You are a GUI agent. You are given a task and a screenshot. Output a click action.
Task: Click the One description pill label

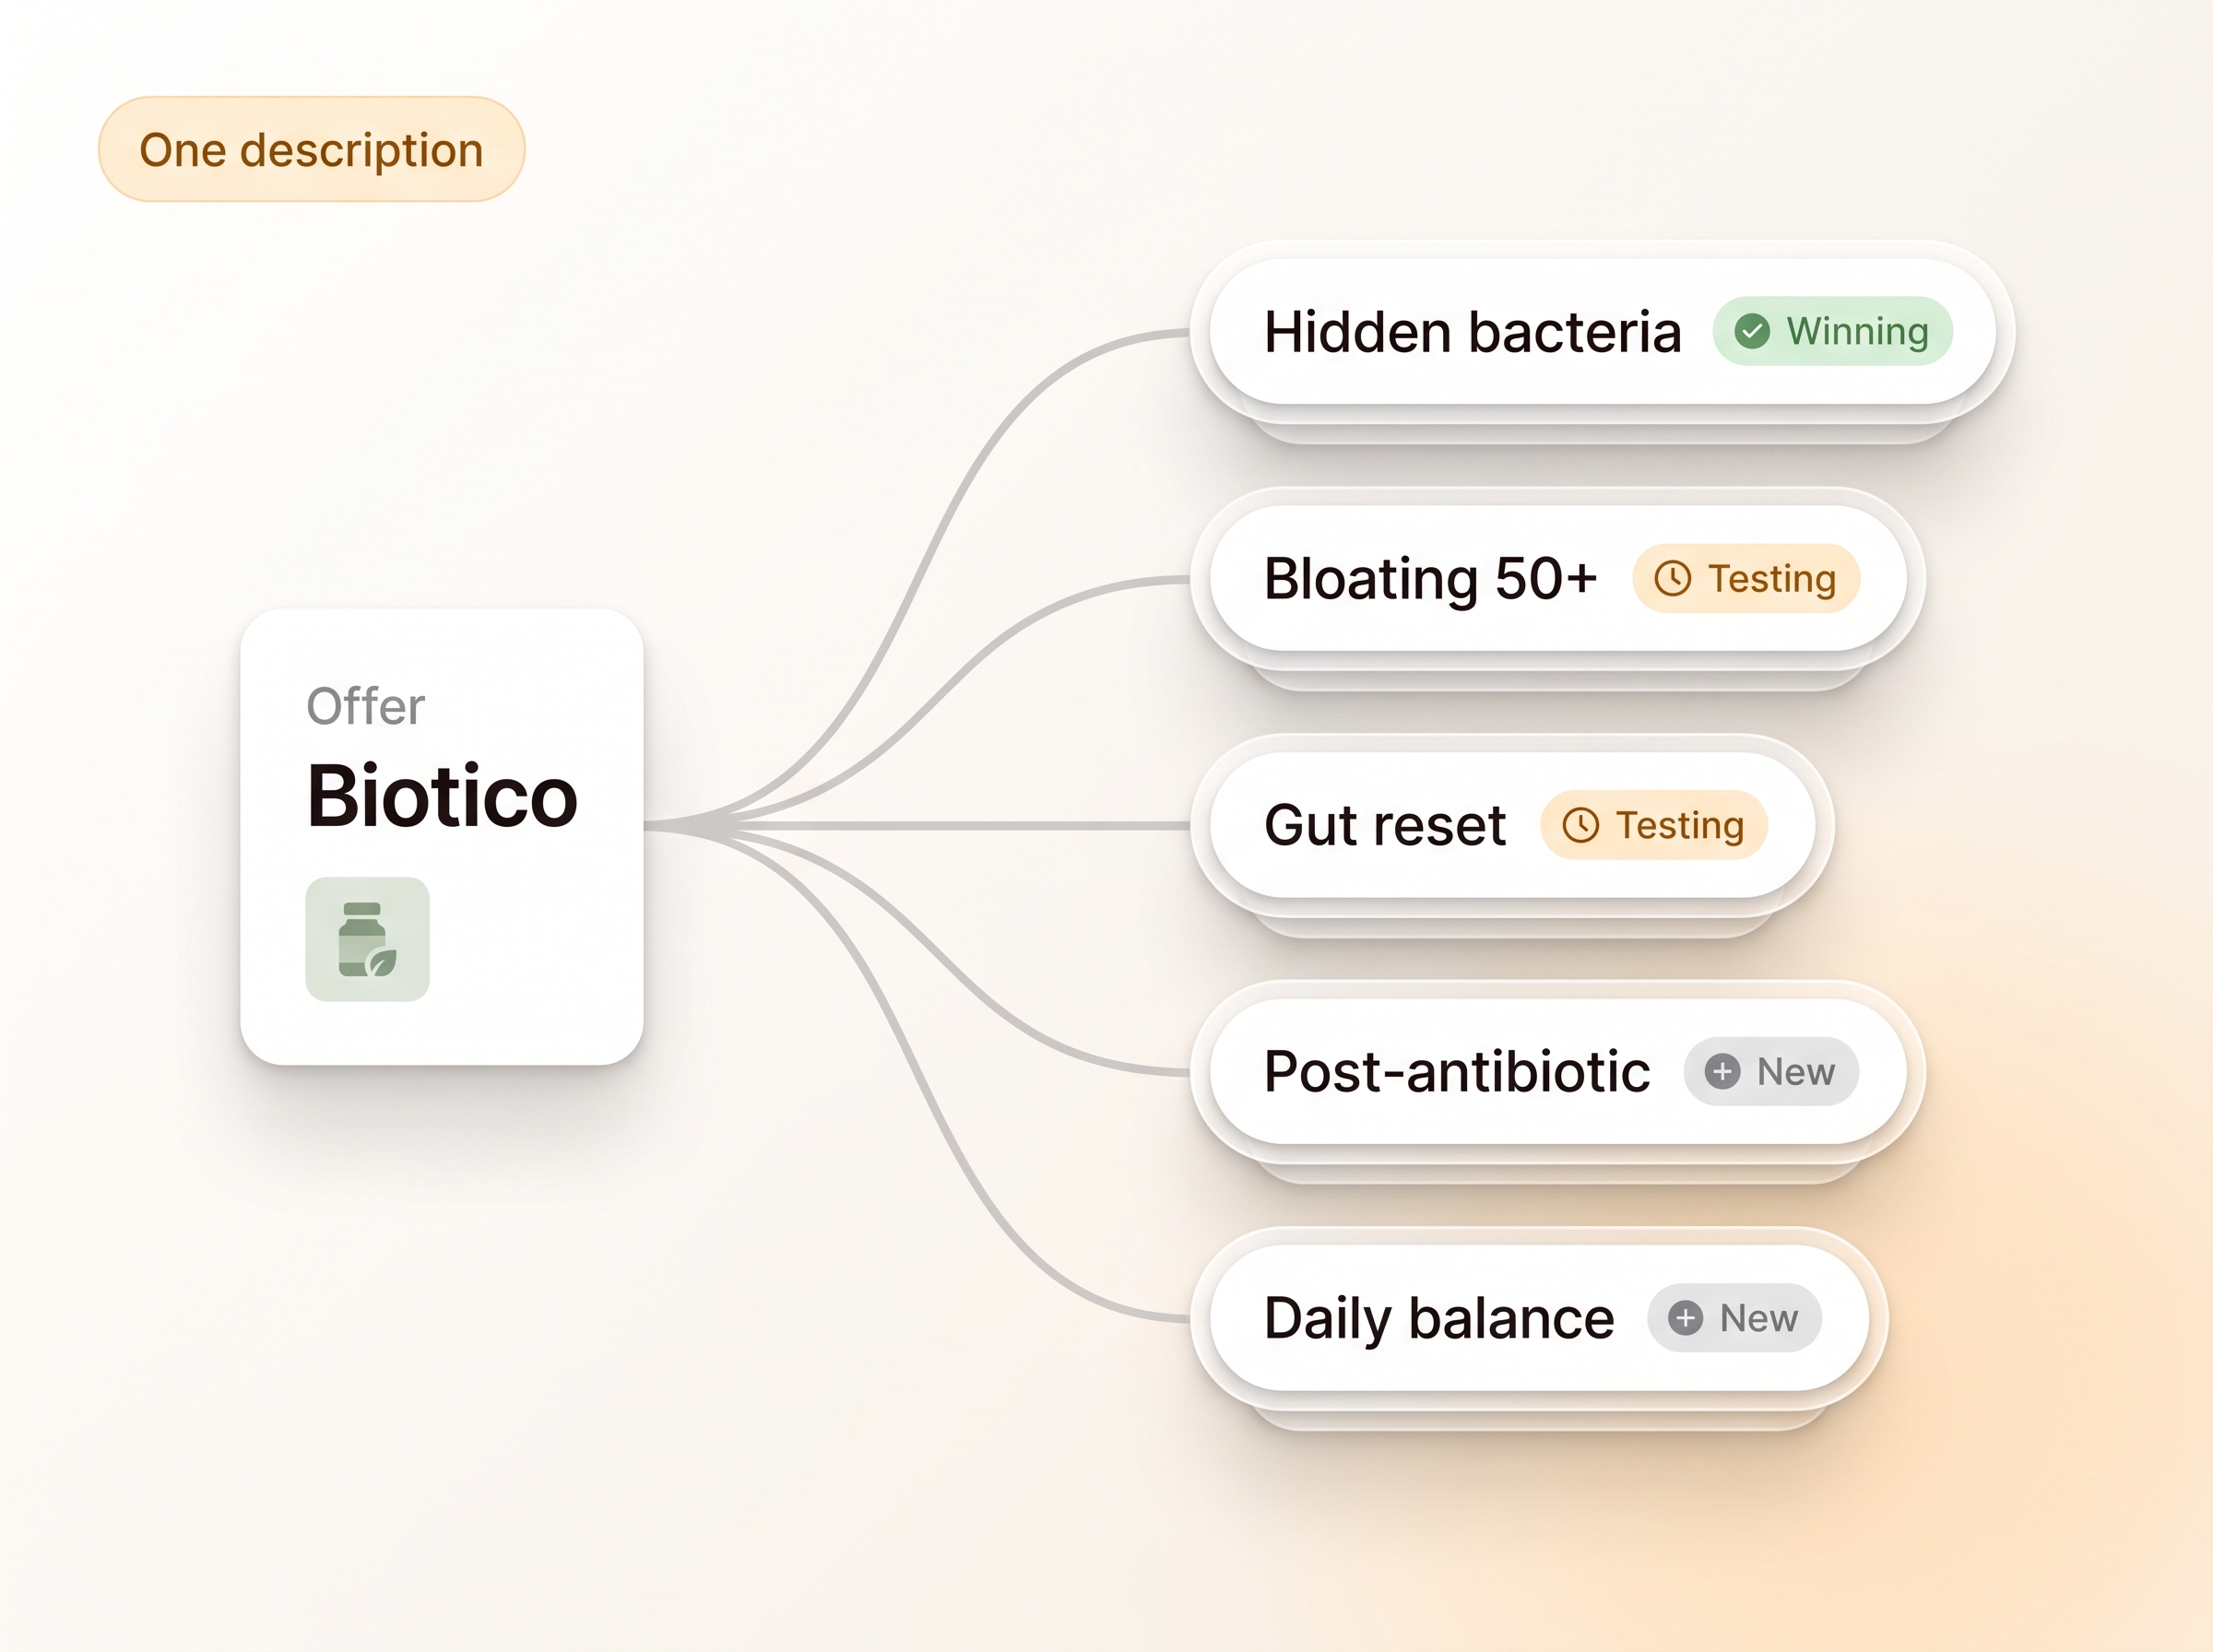click(311, 149)
